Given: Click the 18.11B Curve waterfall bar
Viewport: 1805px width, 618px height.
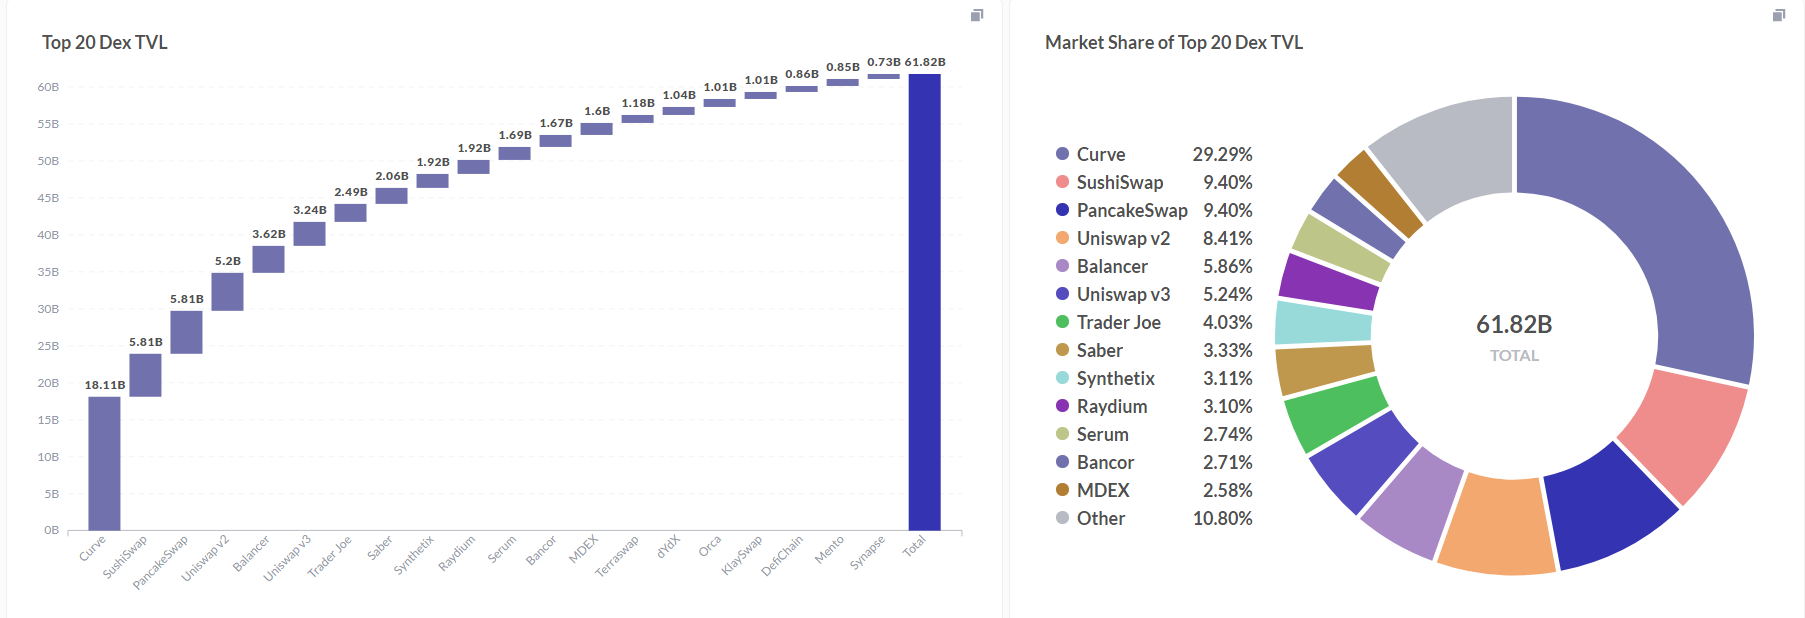Looking at the screenshot, I should [104, 463].
